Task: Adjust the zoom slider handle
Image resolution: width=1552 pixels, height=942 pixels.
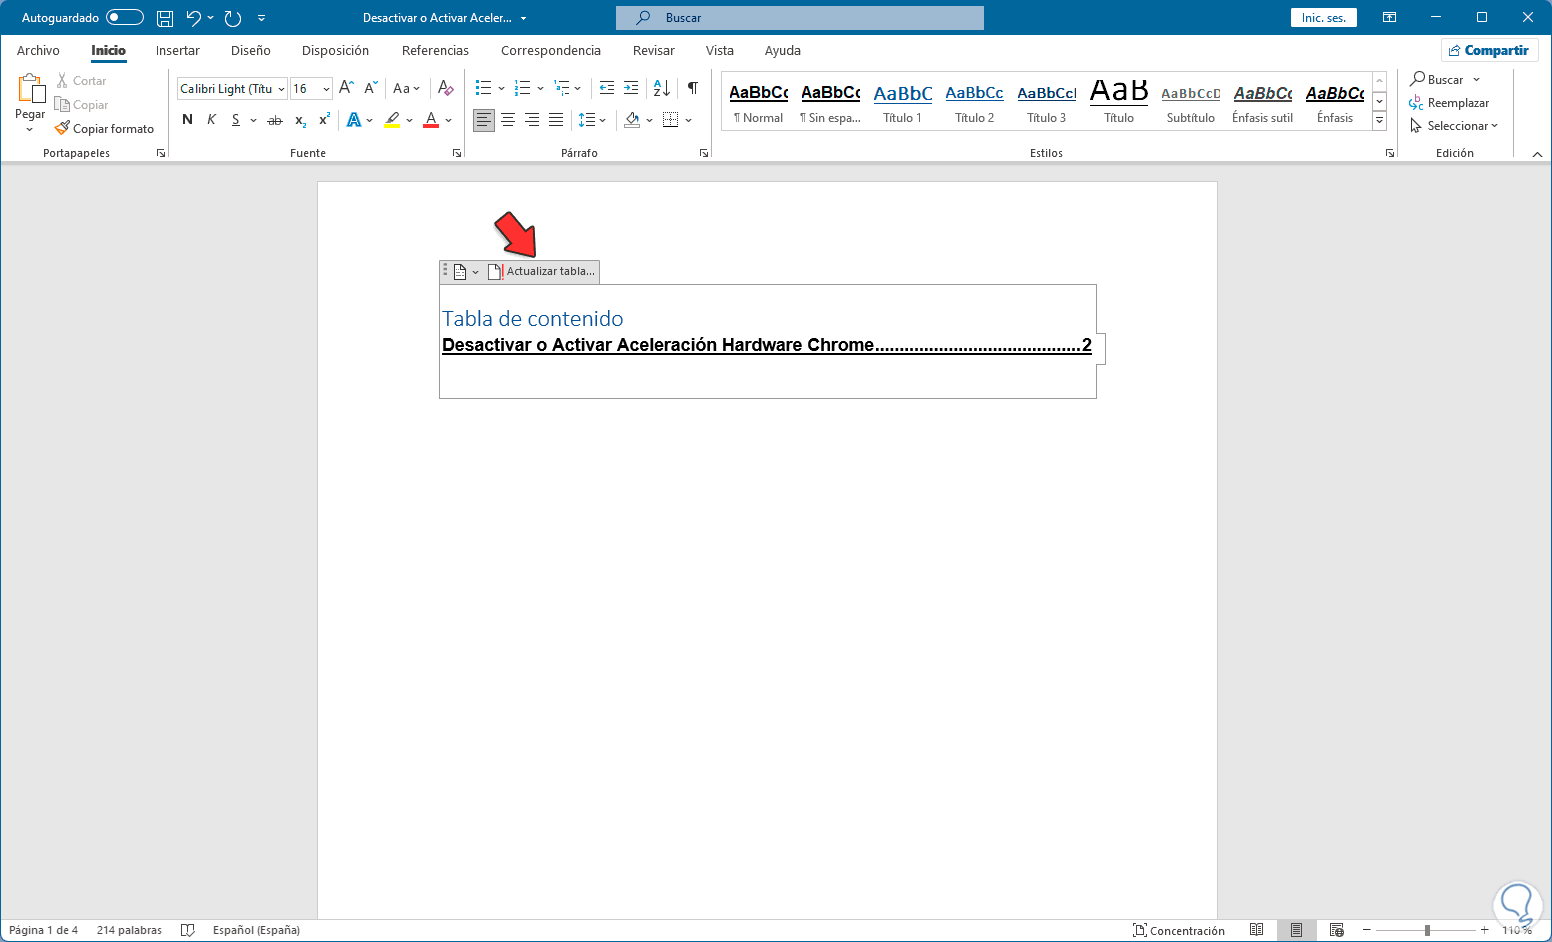Action: pyautogui.click(x=1427, y=930)
